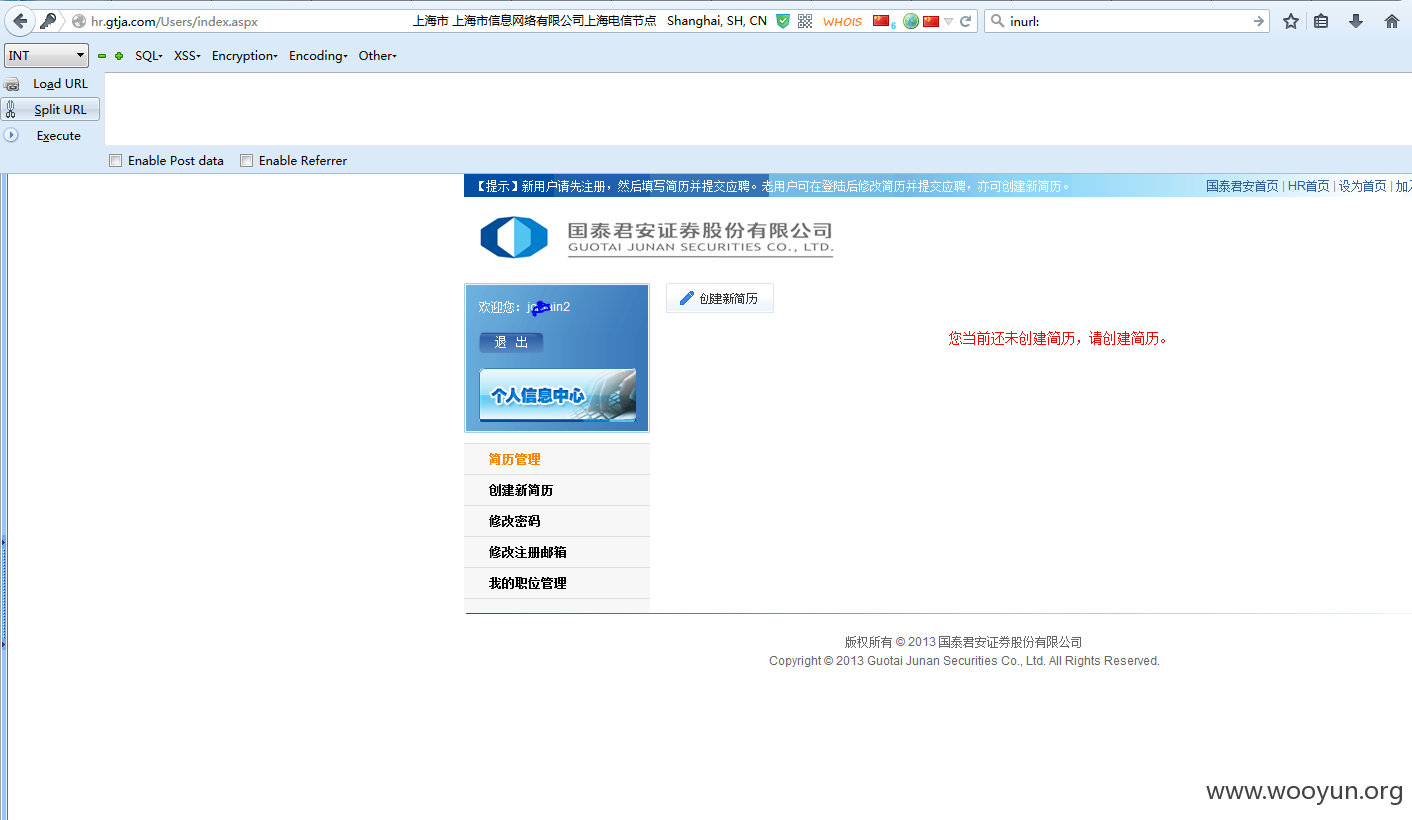Image resolution: width=1412 pixels, height=820 pixels.
Task: Click the search magnifier icon
Action: [x=997, y=21]
